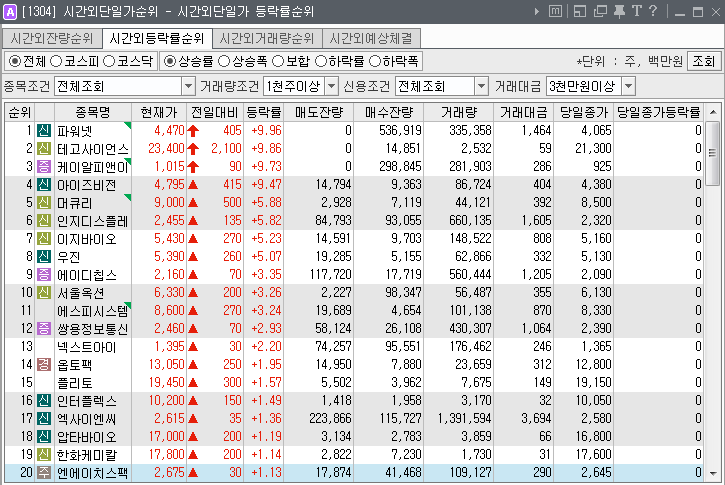Click the 경 badge next to 옵토팩
725x485 pixels.
click(44, 365)
